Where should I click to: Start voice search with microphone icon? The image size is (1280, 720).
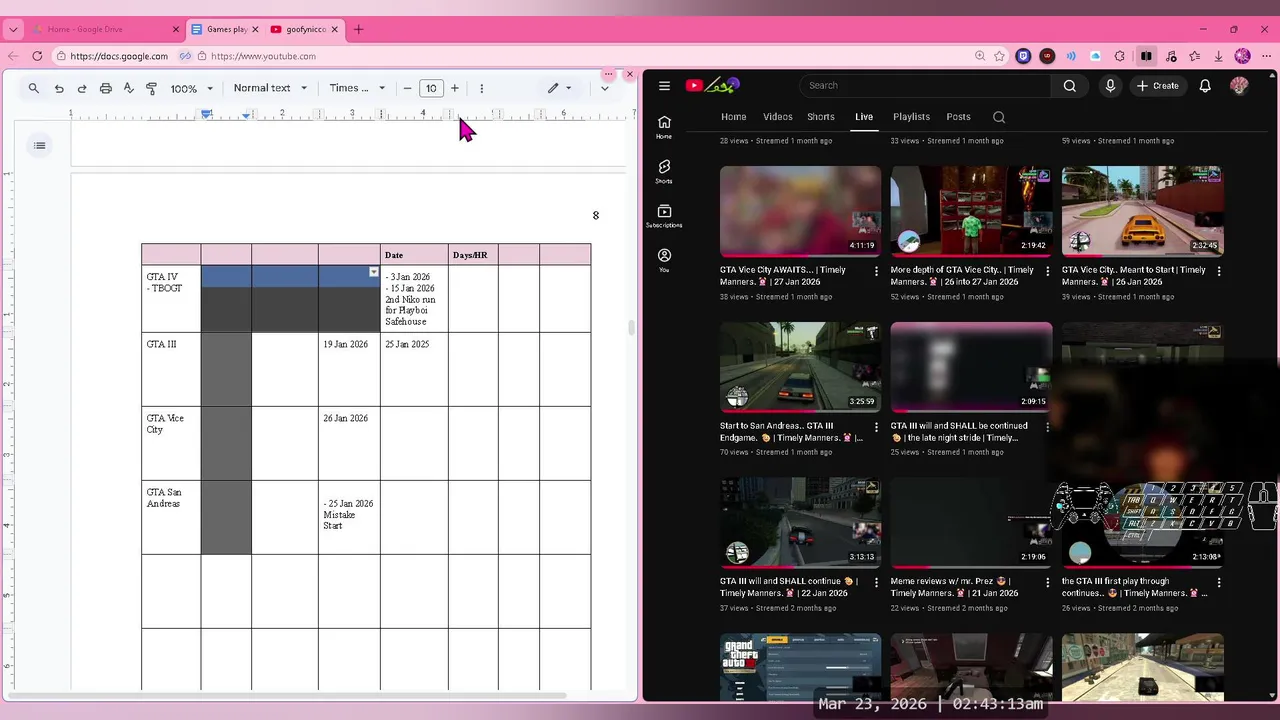pos(1110,86)
